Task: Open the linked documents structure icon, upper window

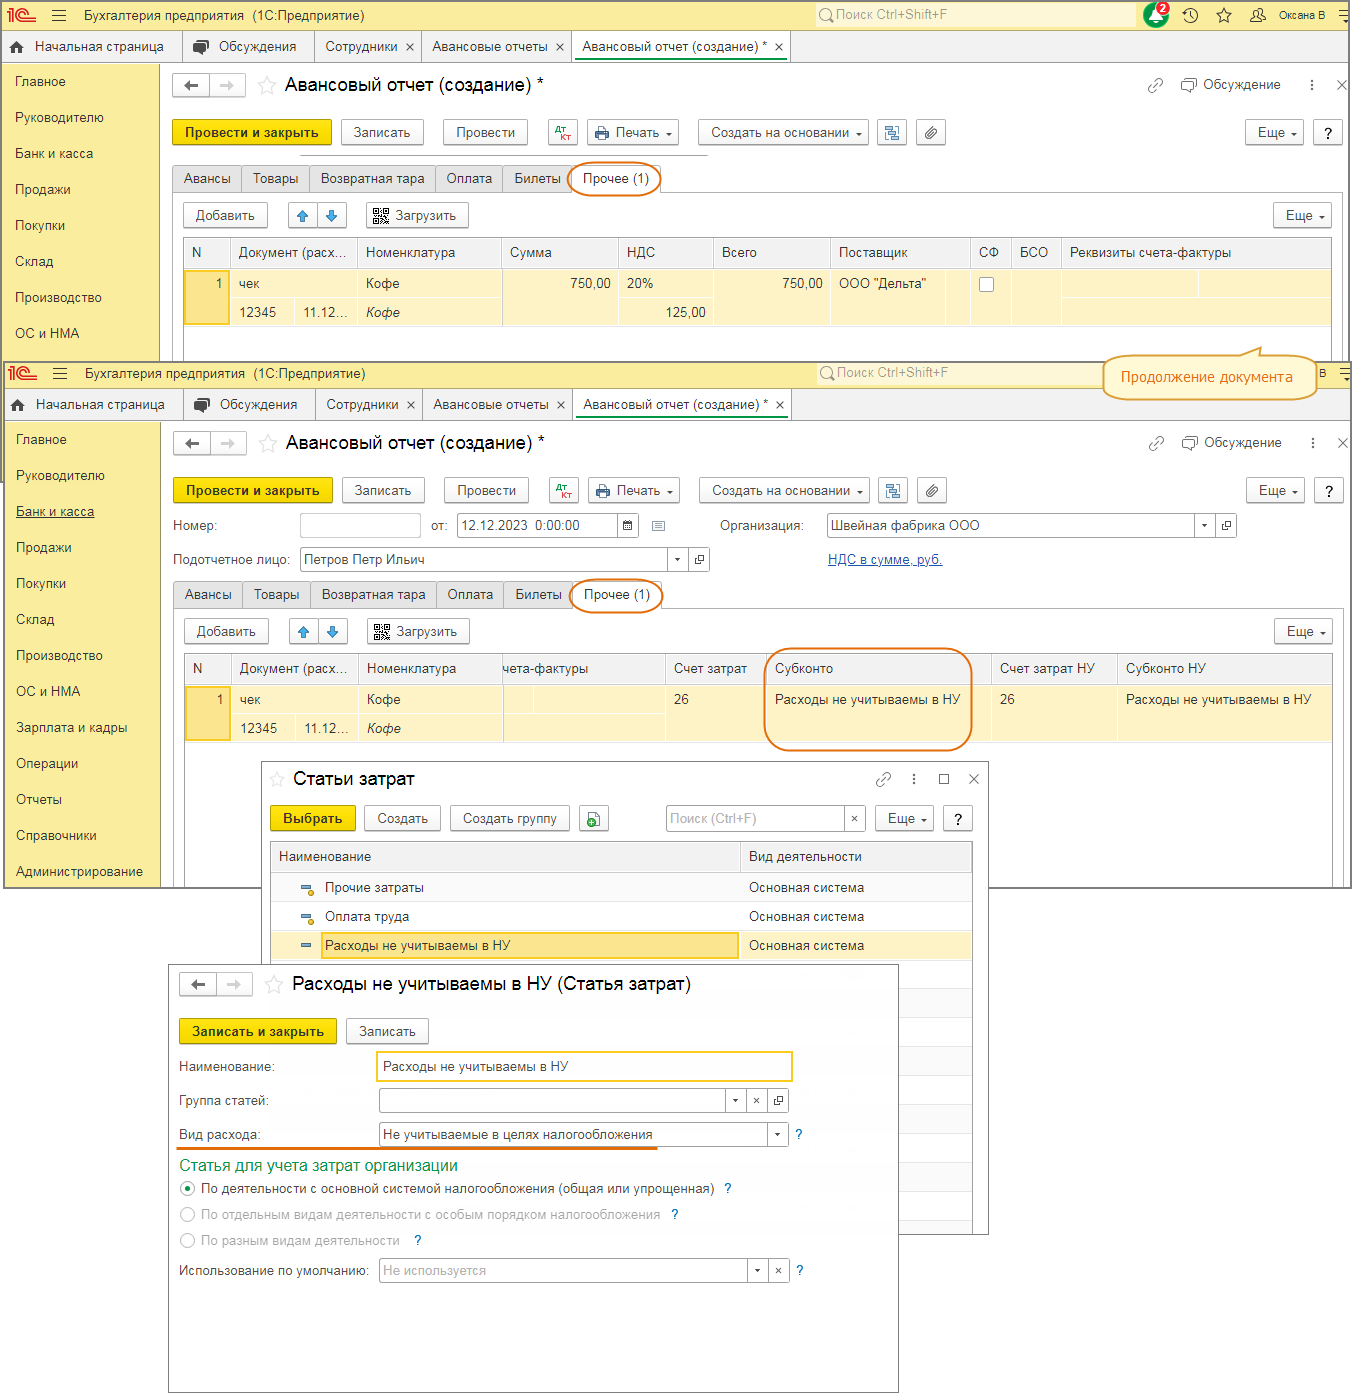Action: [892, 133]
